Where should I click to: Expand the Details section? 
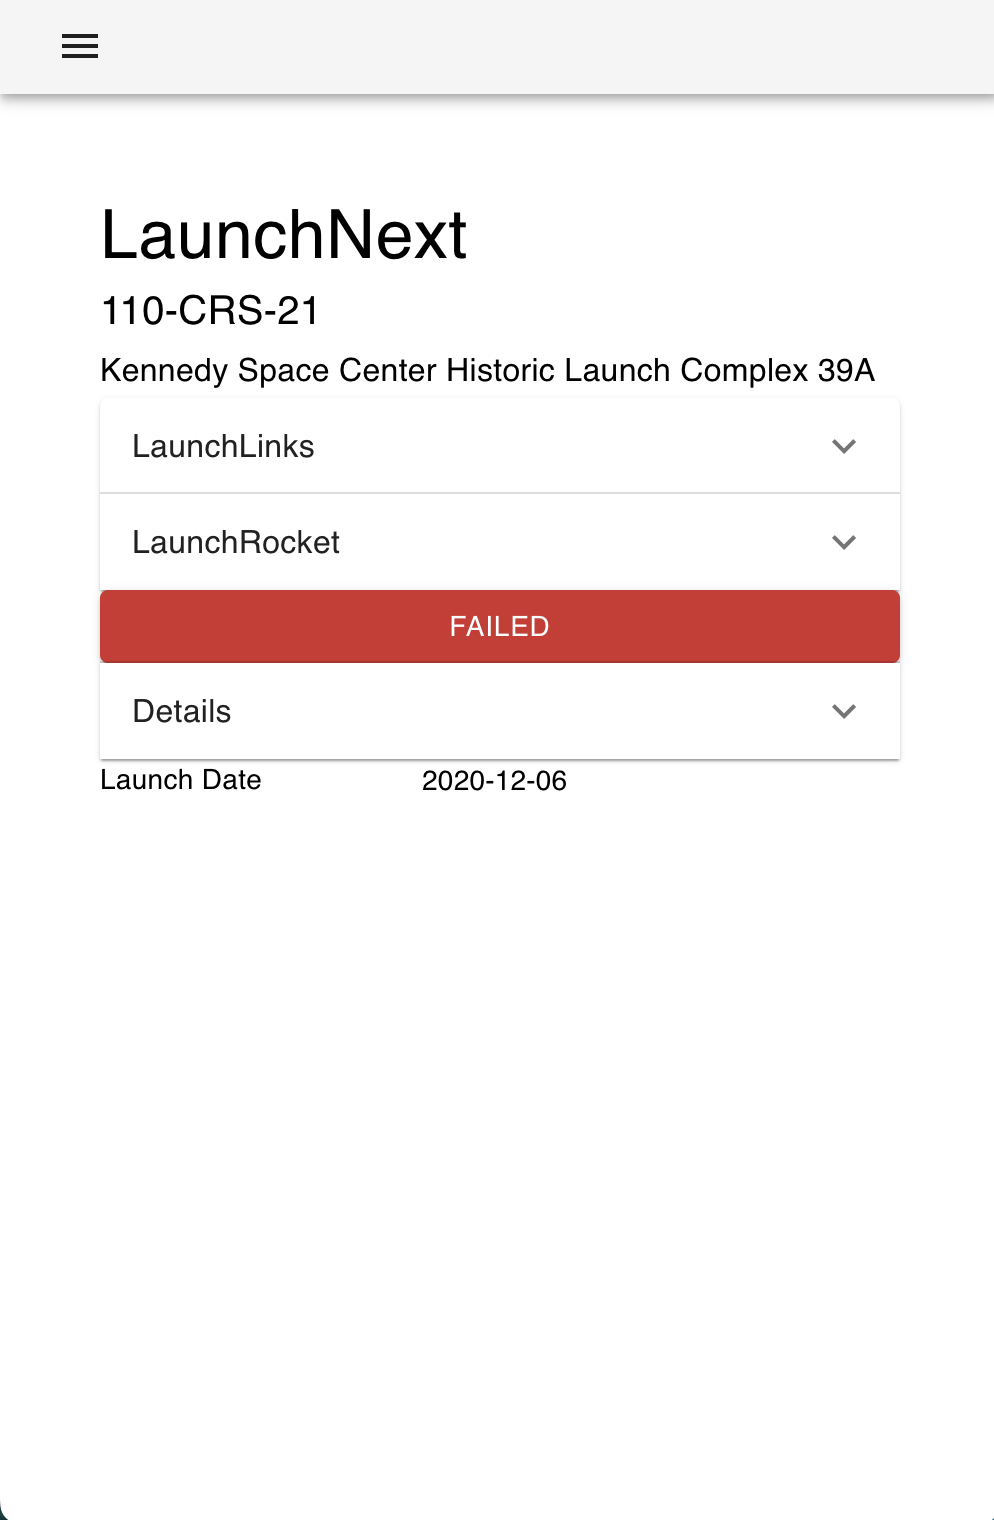tap(500, 711)
